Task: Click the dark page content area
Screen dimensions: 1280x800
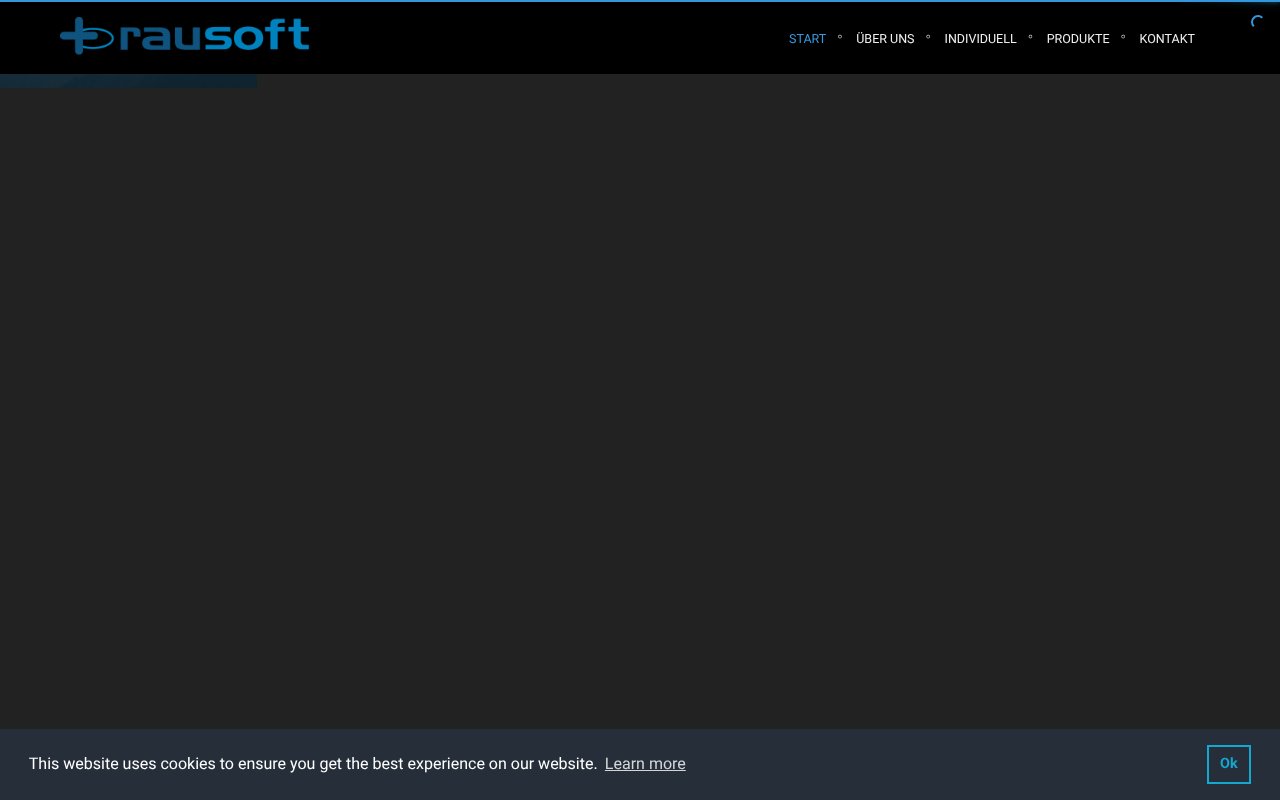Action: (x=640, y=400)
